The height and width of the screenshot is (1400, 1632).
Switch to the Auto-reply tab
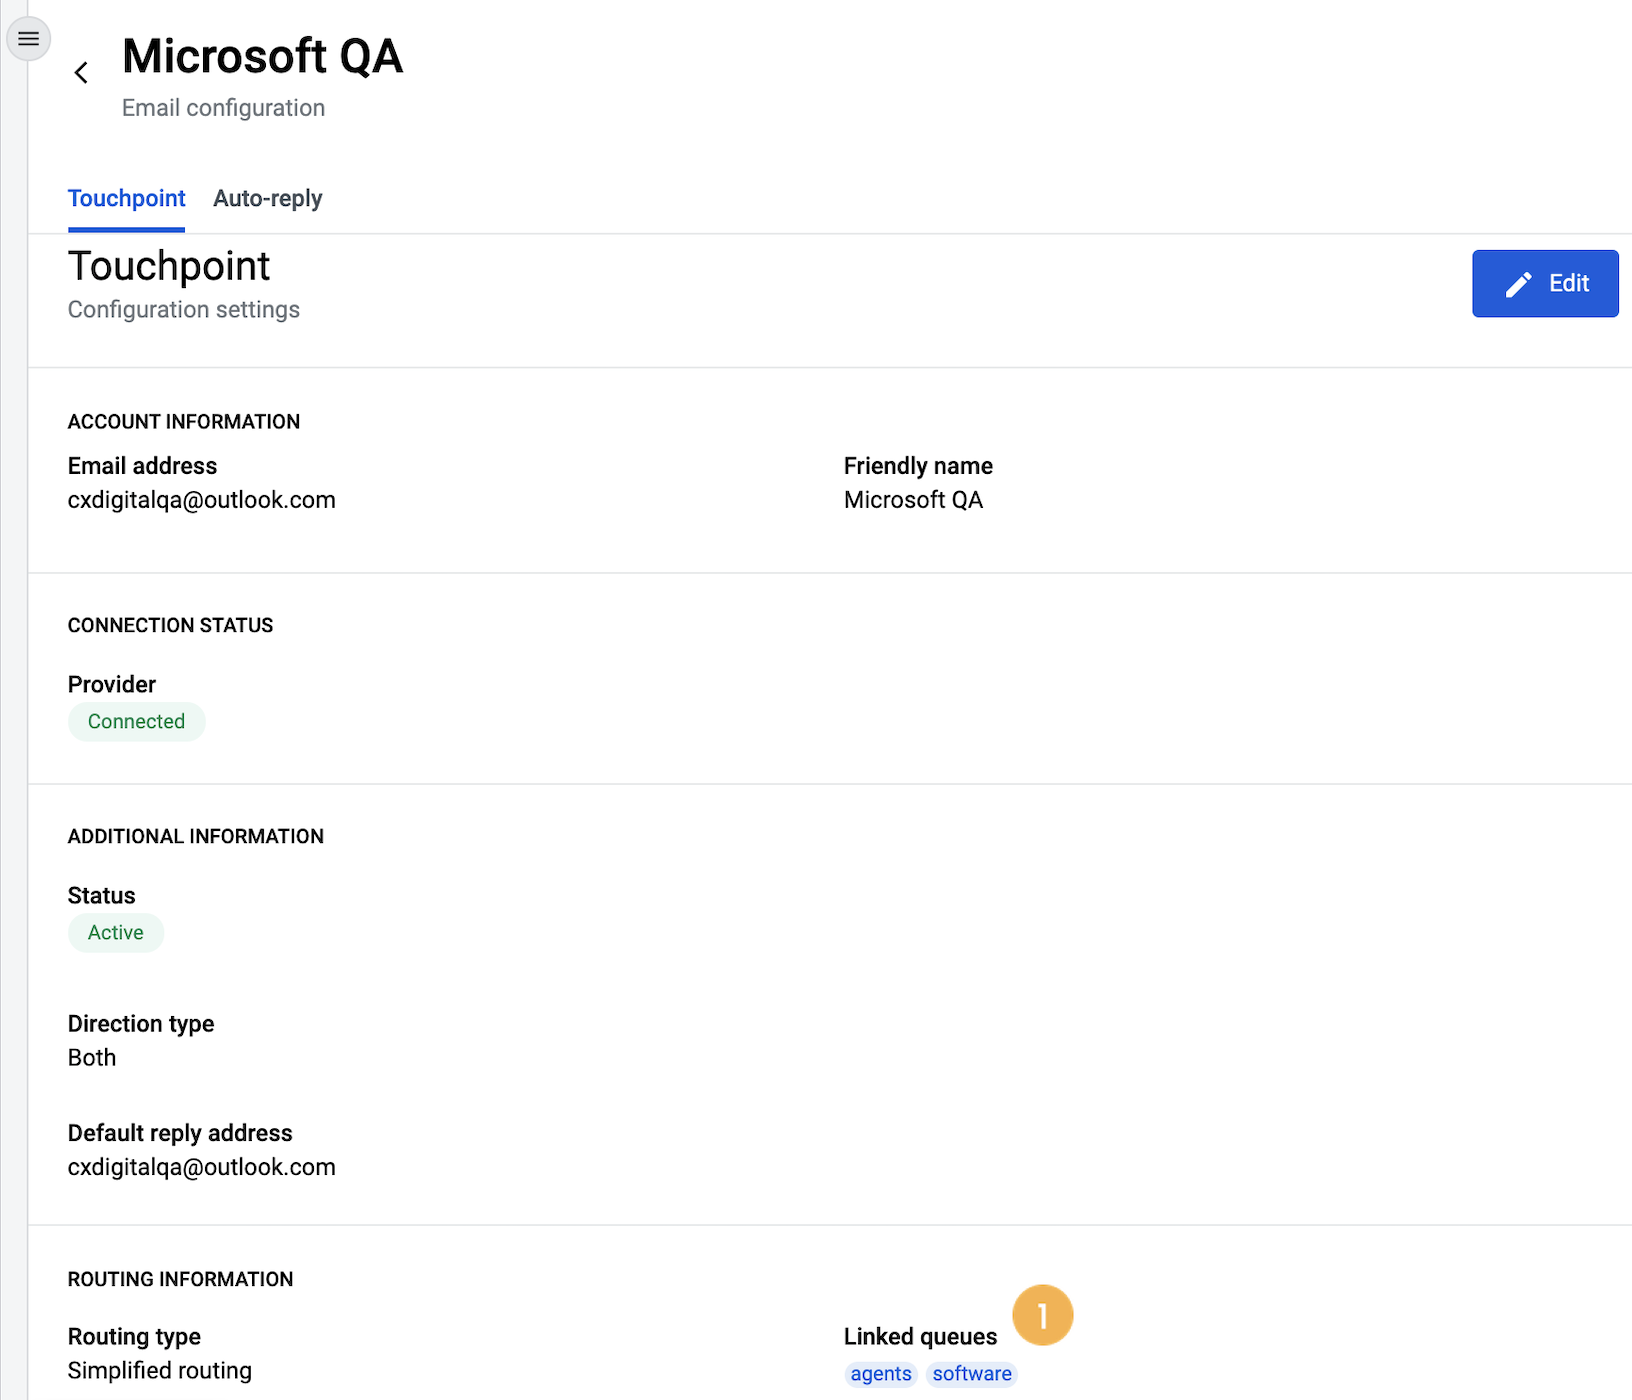[268, 198]
